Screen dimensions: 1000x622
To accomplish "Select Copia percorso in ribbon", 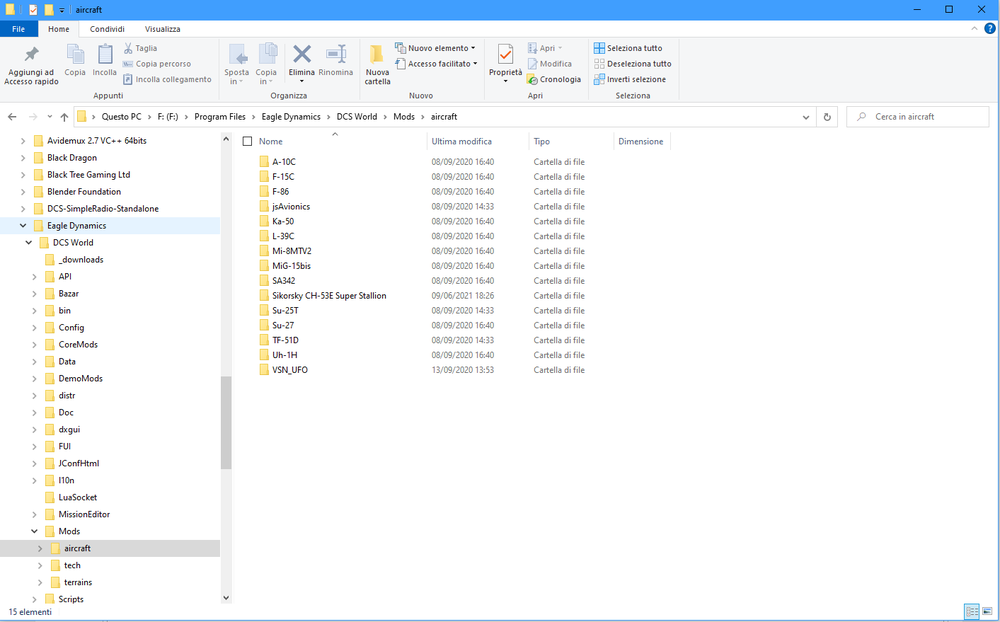I will tap(157, 64).
